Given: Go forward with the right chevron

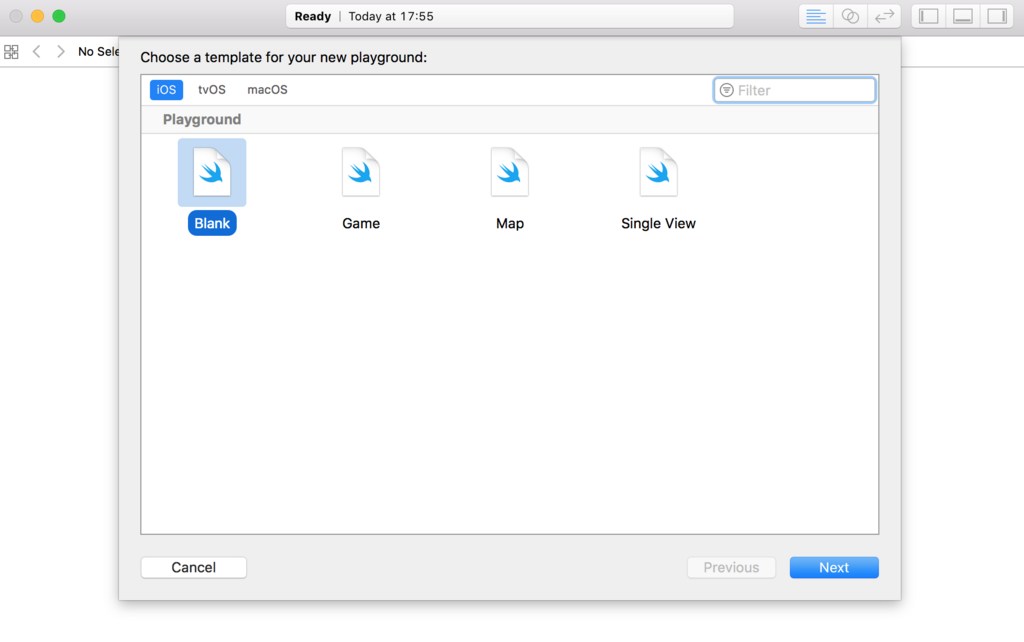Looking at the screenshot, I should pos(61,52).
